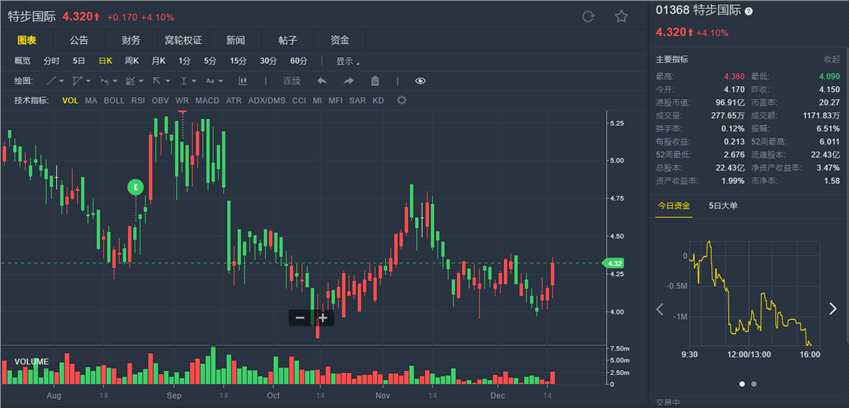Toggle the MA indicator
Screen dimensions: 850x408
pyautogui.click(x=91, y=101)
